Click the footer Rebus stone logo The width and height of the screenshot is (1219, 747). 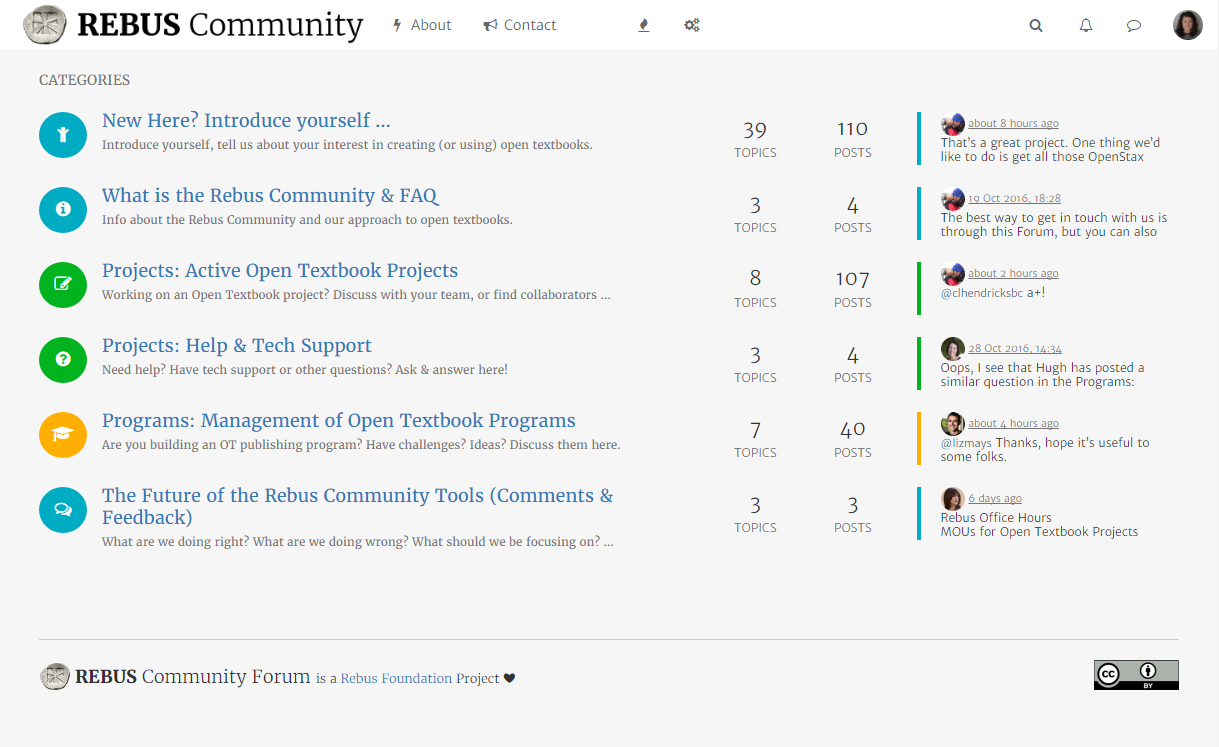(x=55, y=677)
